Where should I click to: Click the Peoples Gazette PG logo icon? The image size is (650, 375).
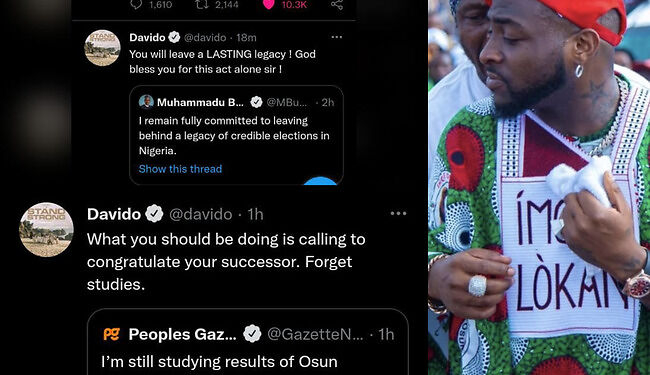112,334
